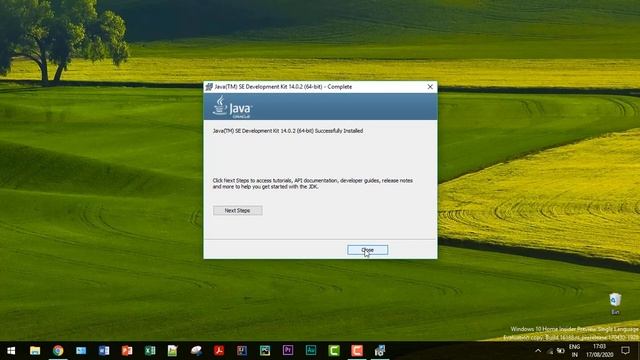
Task: Open the orange Camtasia recorder taskbar icon
Action: click(357, 351)
